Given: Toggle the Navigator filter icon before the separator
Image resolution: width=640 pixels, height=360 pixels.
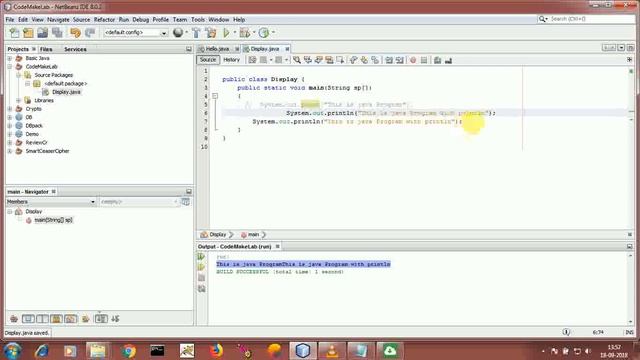Looking at the screenshot, I should click(x=86, y=319).
